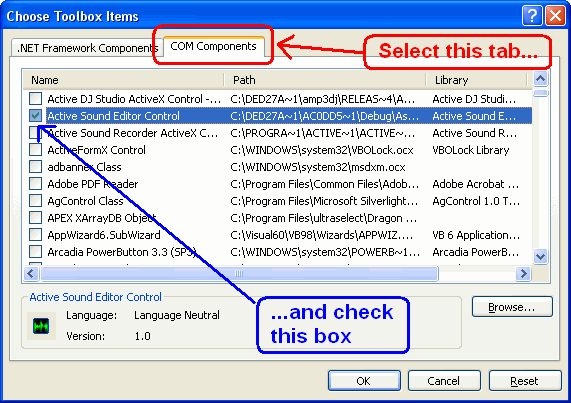Click the title bar Help question mark
The height and width of the screenshot is (403, 571).
[x=532, y=16]
